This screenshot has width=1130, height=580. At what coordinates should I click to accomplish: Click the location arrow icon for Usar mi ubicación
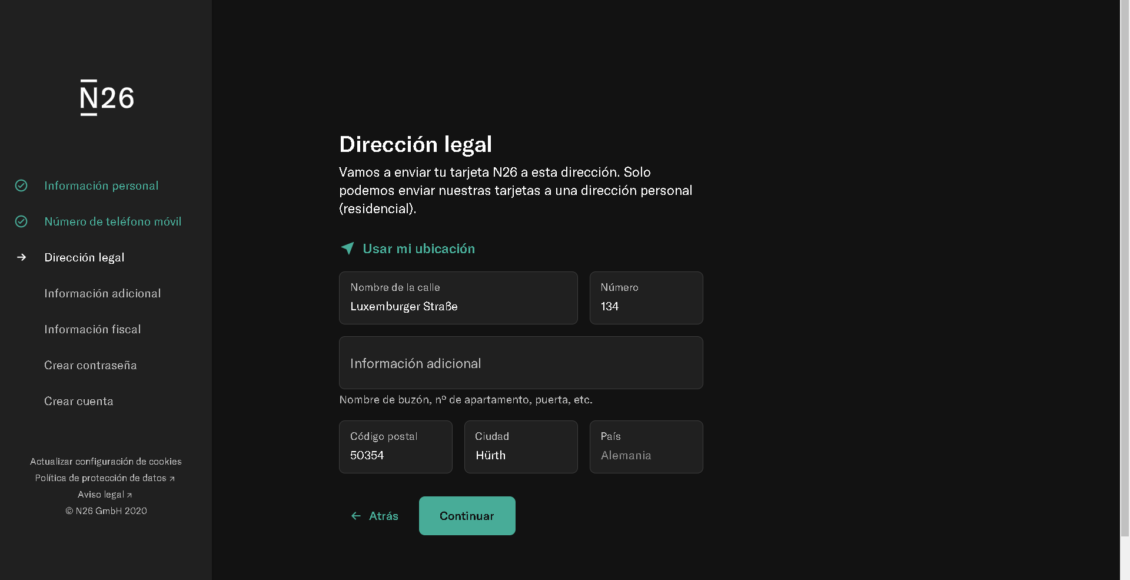pos(347,249)
